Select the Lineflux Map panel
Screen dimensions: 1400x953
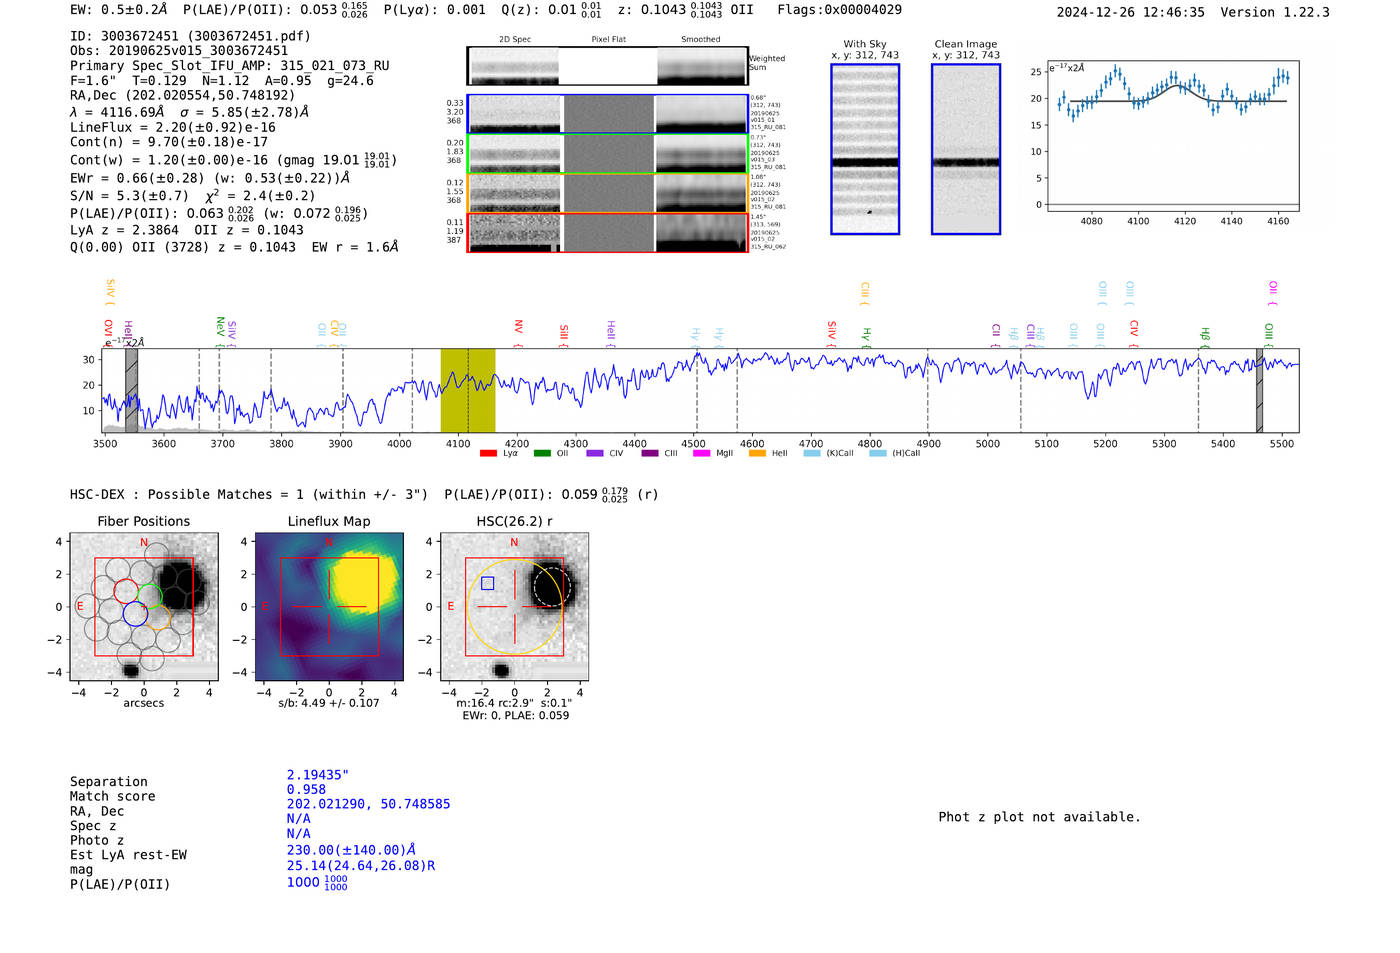(329, 607)
